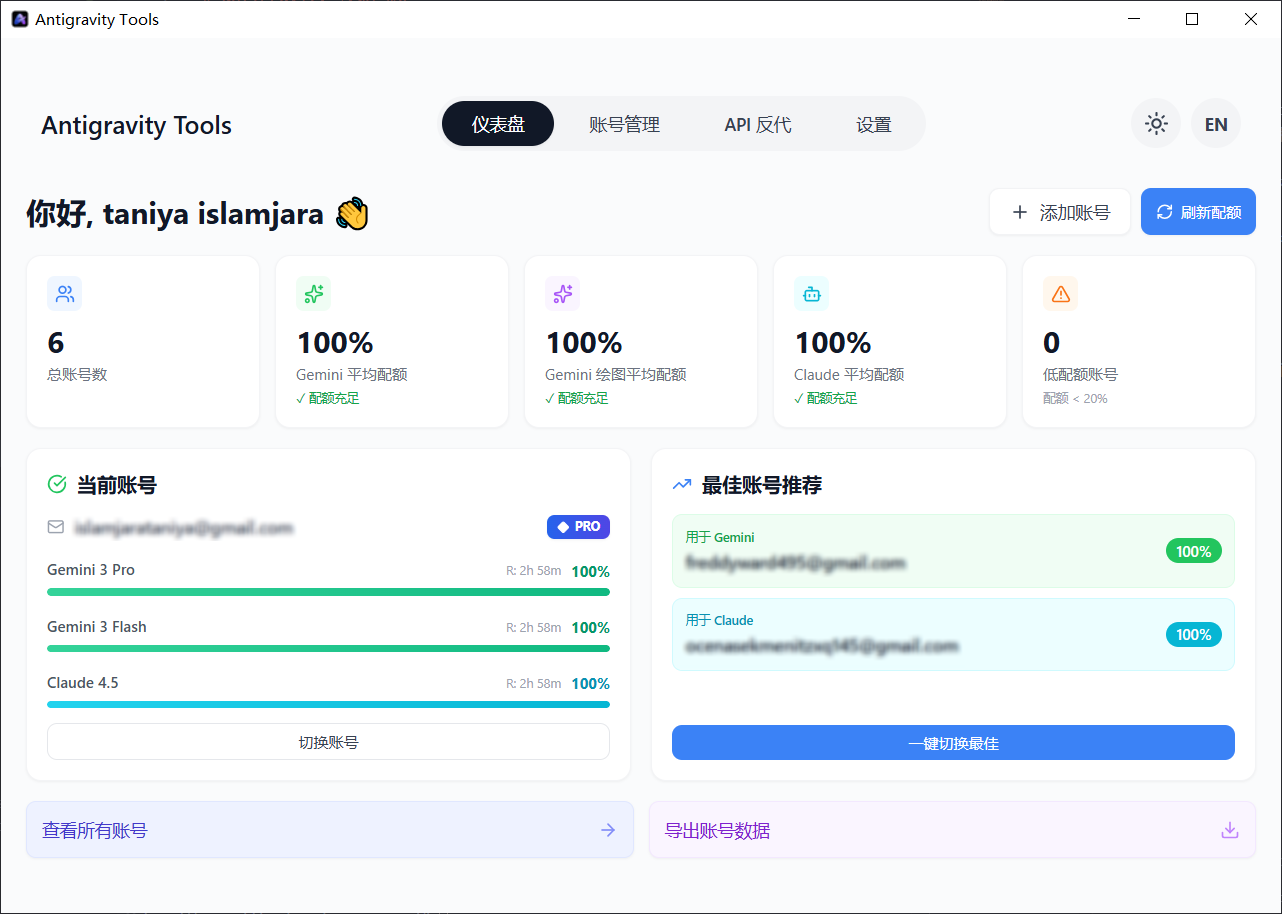
Task: Click the Gemini average quota sparkle icon
Action: pos(314,294)
